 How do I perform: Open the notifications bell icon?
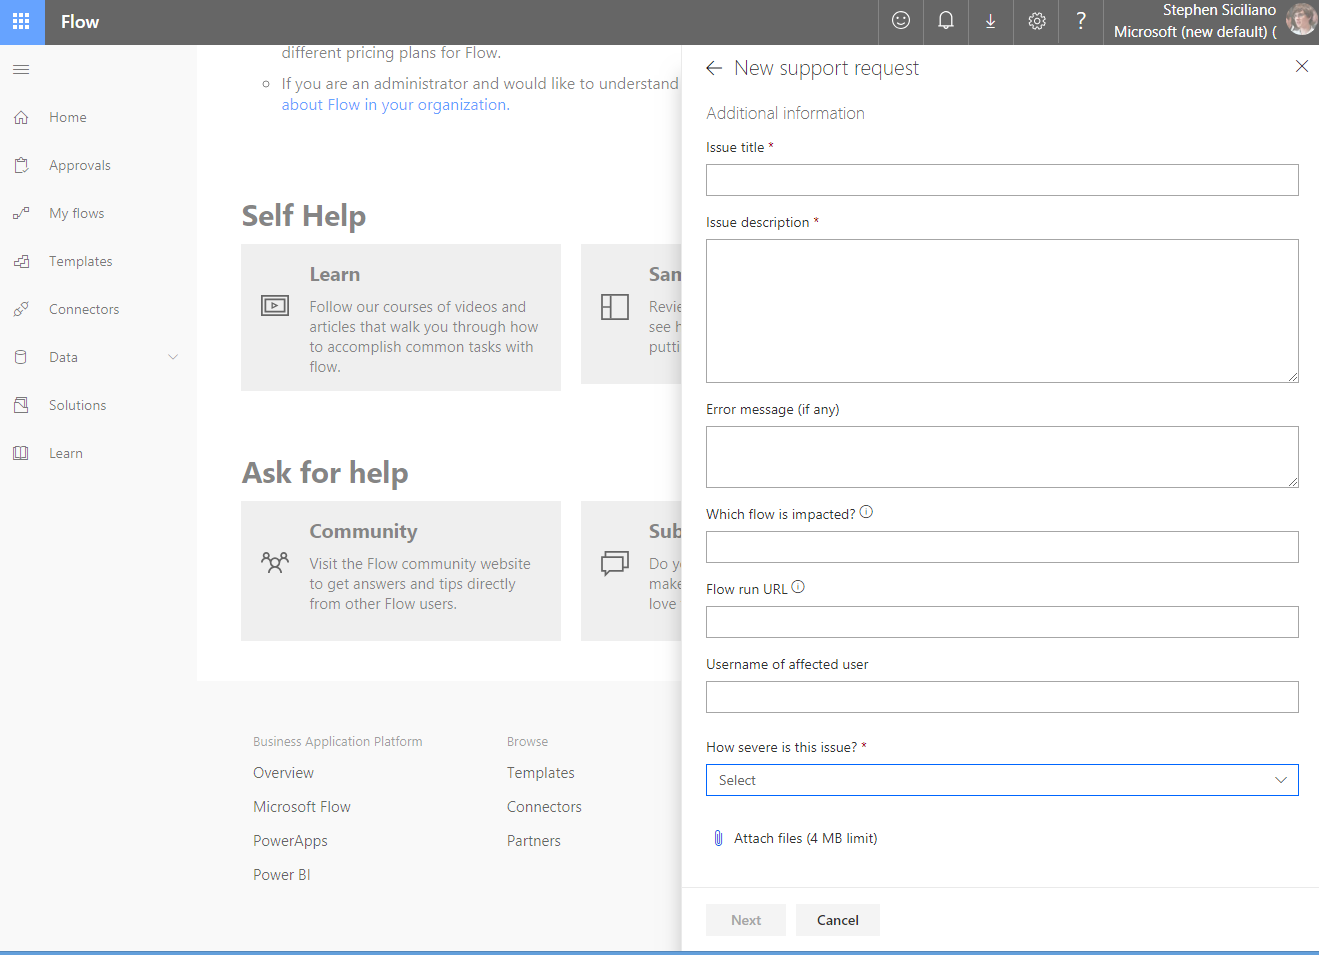point(945,21)
